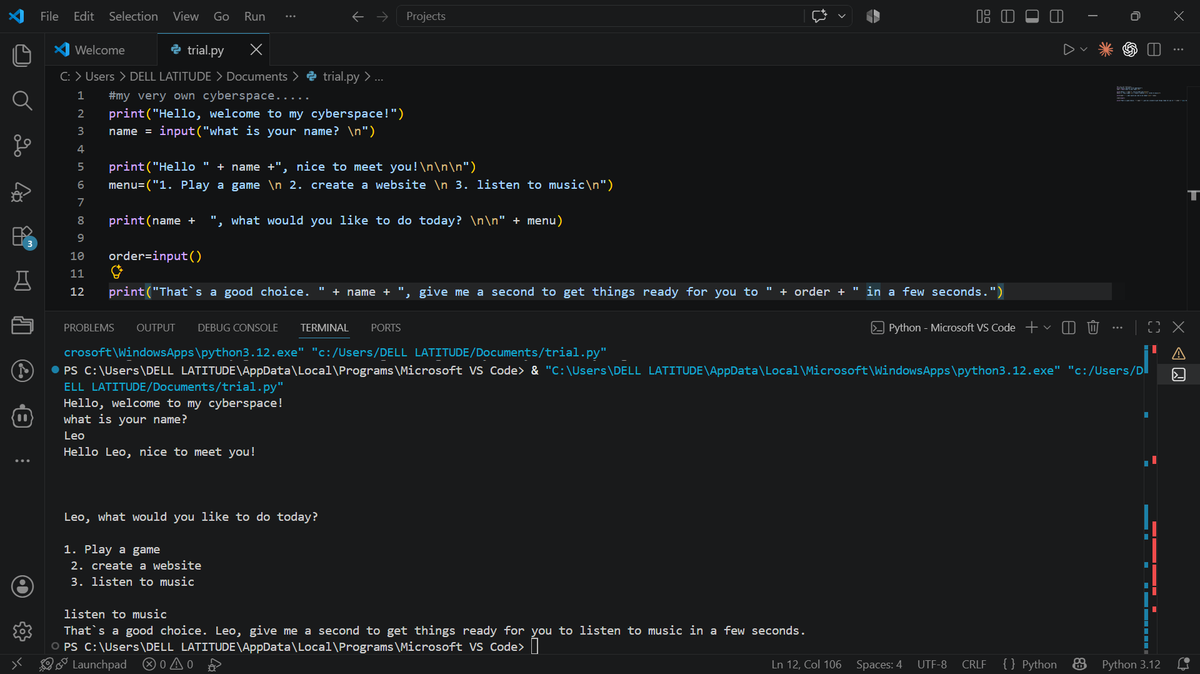Switch to the DEBUG CONSOLE tab
The height and width of the screenshot is (674, 1200).
click(x=238, y=327)
